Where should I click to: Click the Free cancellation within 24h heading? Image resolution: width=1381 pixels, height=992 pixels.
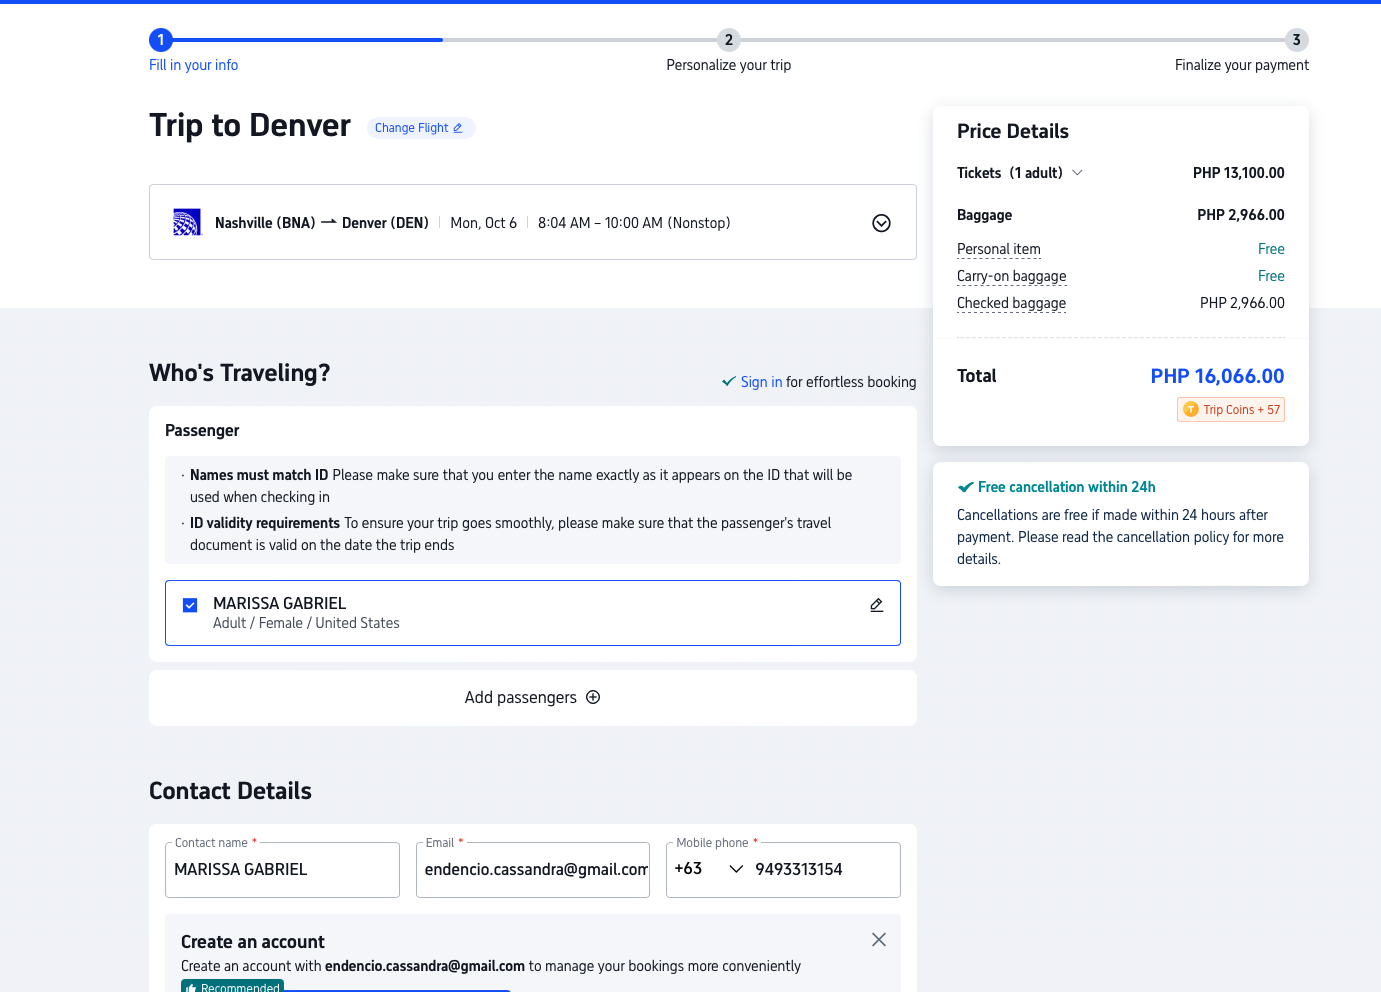1066,487
